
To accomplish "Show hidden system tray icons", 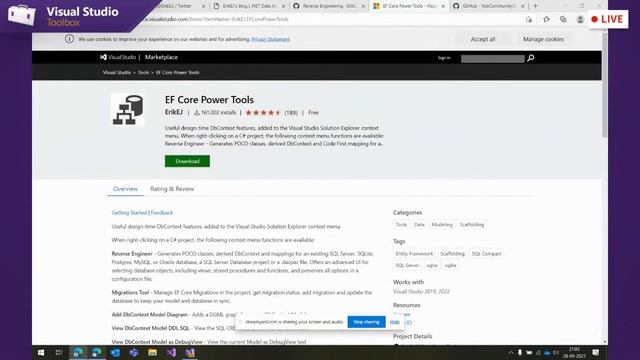I will tap(511, 353).
